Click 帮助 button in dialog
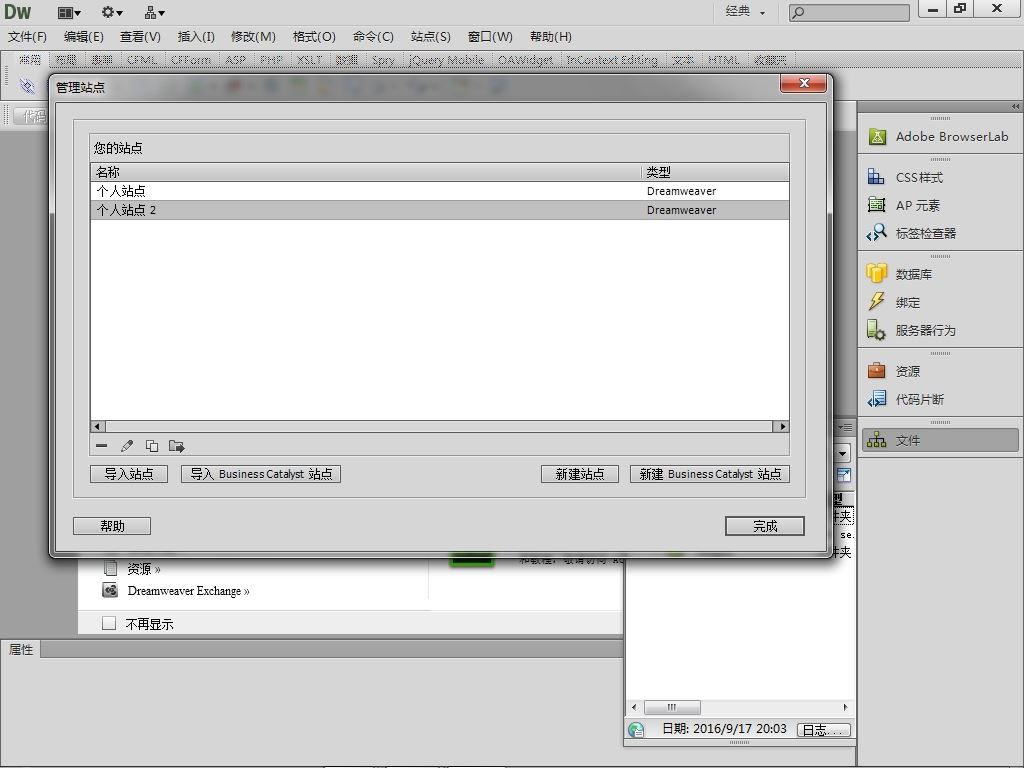Screen dimensions: 1024x768 click(112, 526)
